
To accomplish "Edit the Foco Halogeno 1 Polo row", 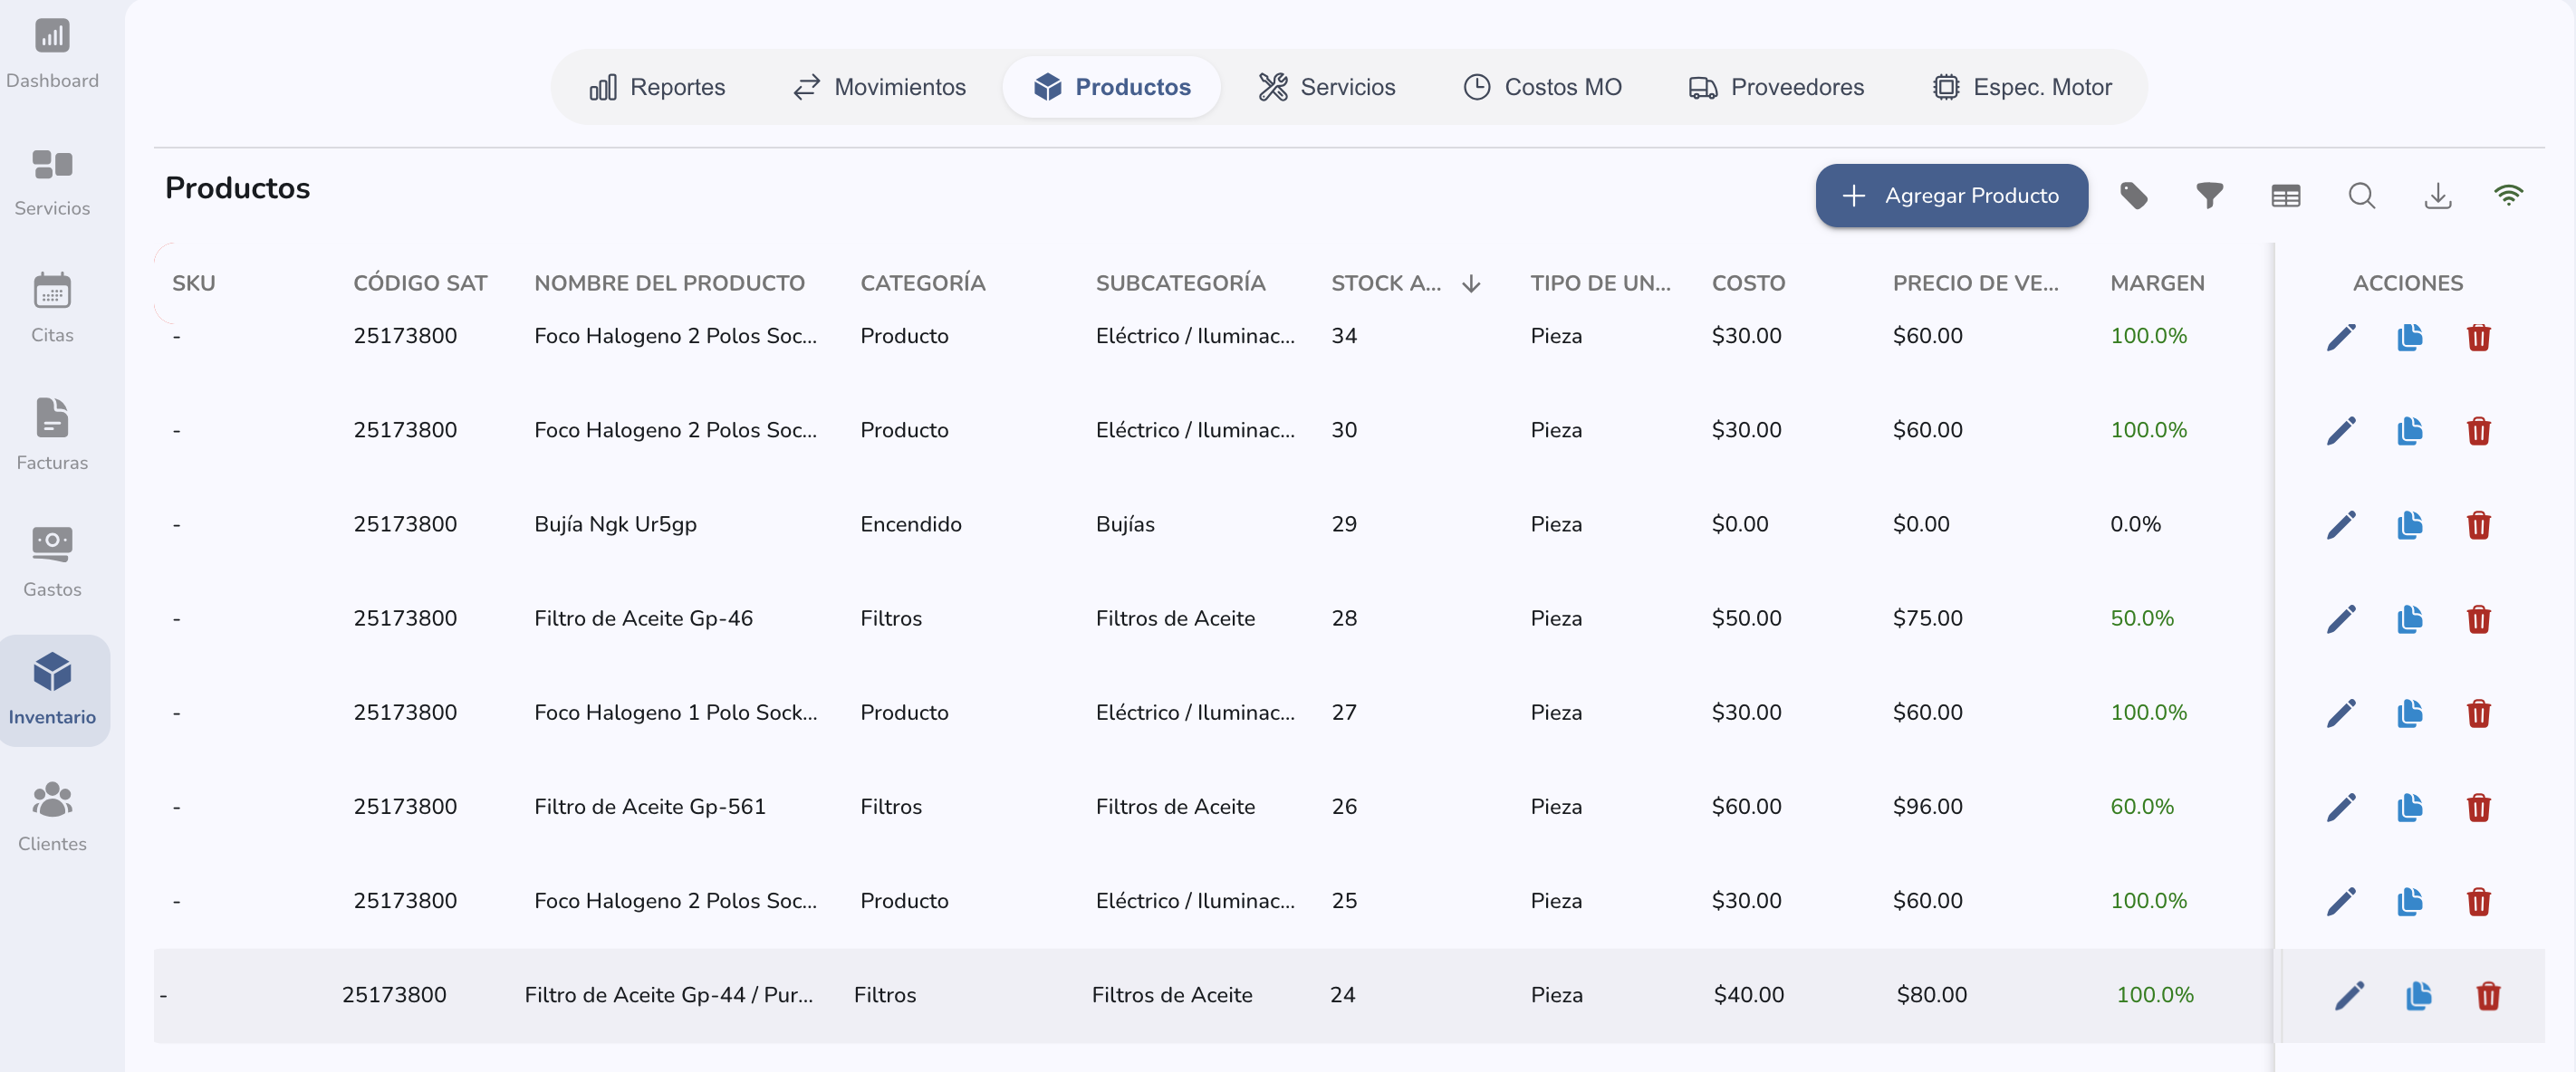I will 2340,713.
